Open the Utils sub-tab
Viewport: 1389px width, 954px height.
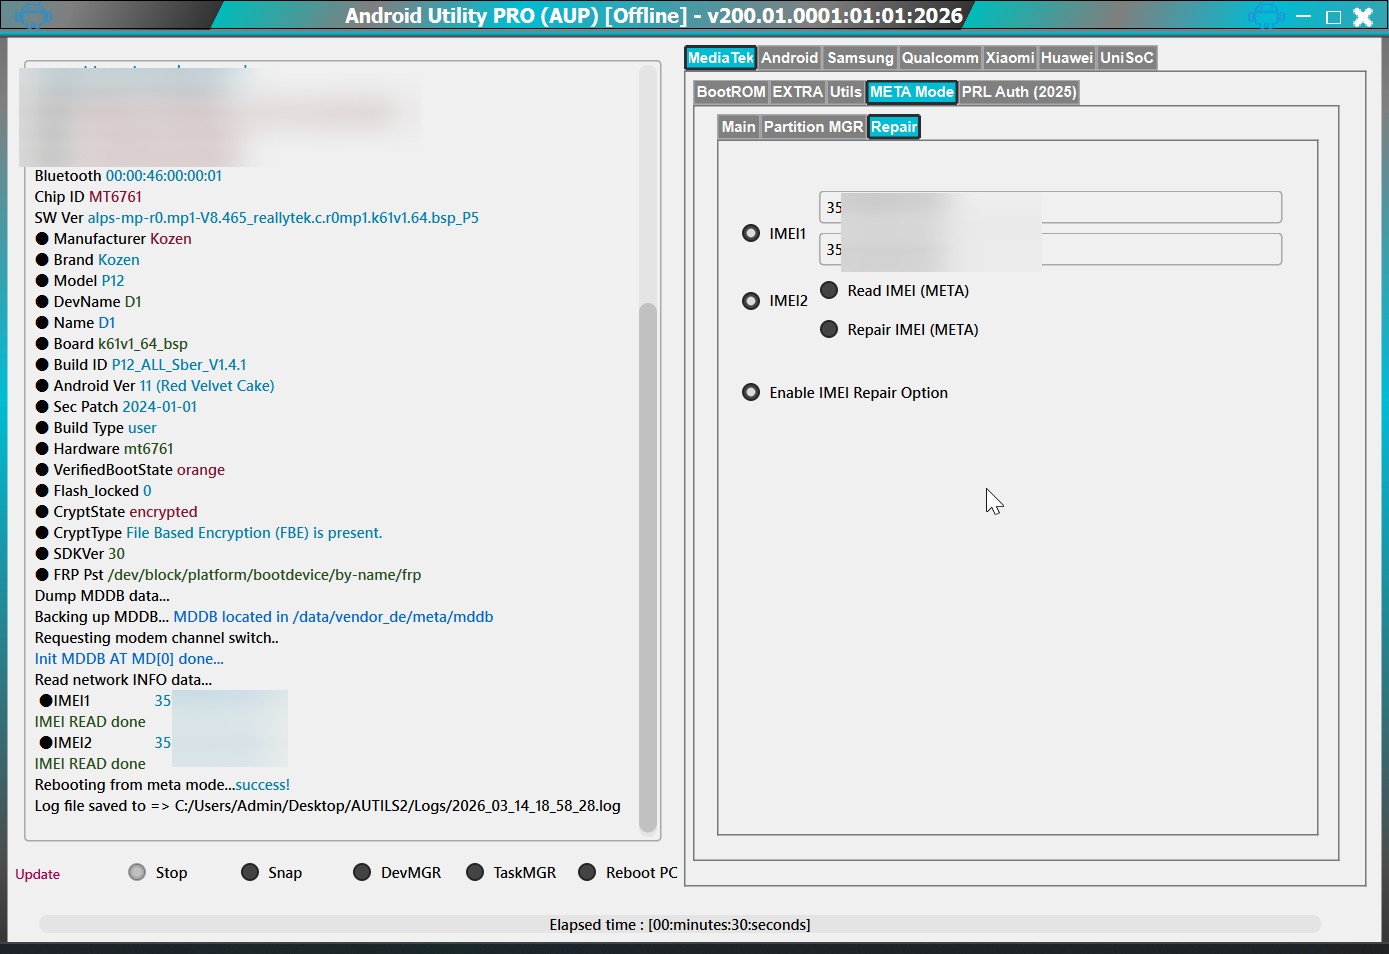(845, 92)
